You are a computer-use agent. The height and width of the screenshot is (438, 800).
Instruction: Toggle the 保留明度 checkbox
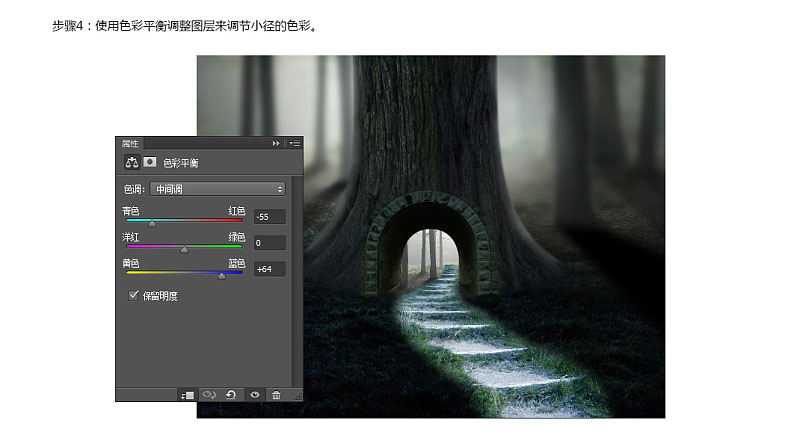click(x=133, y=295)
